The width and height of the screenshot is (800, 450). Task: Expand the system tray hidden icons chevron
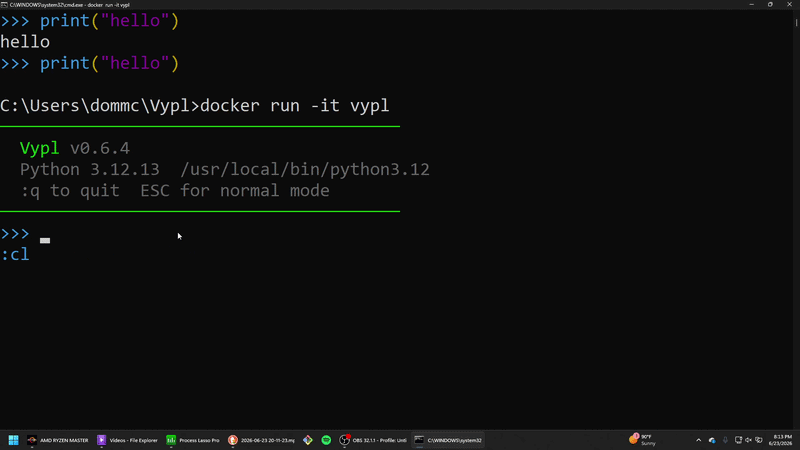coord(698,440)
